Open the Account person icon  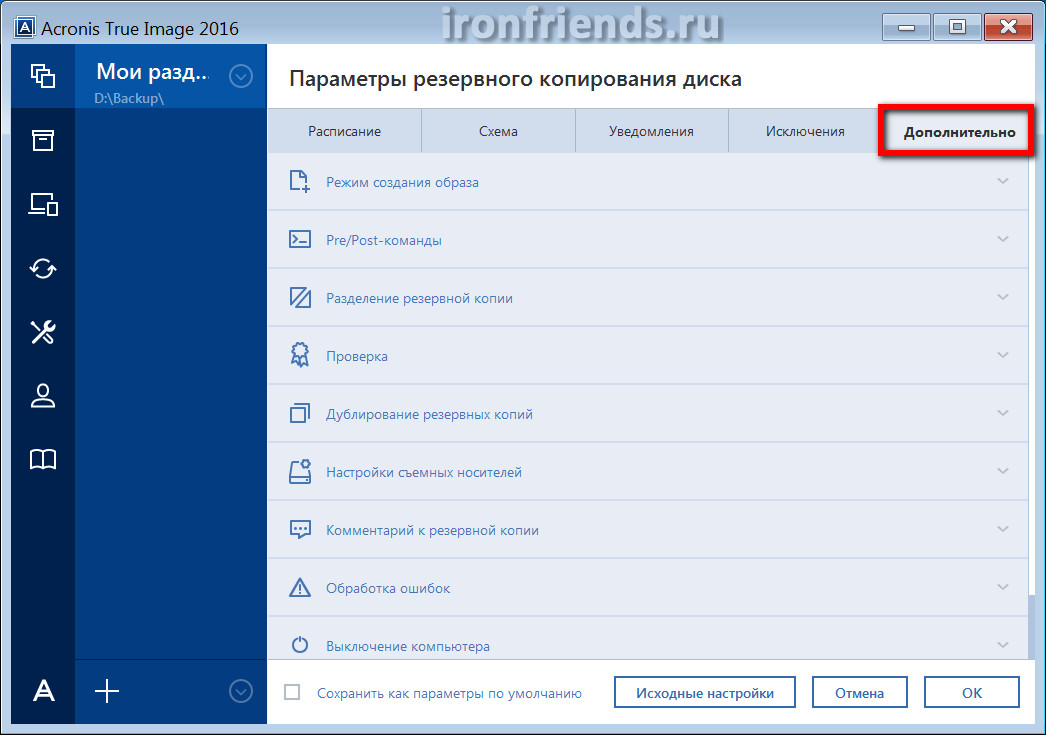tap(42, 396)
